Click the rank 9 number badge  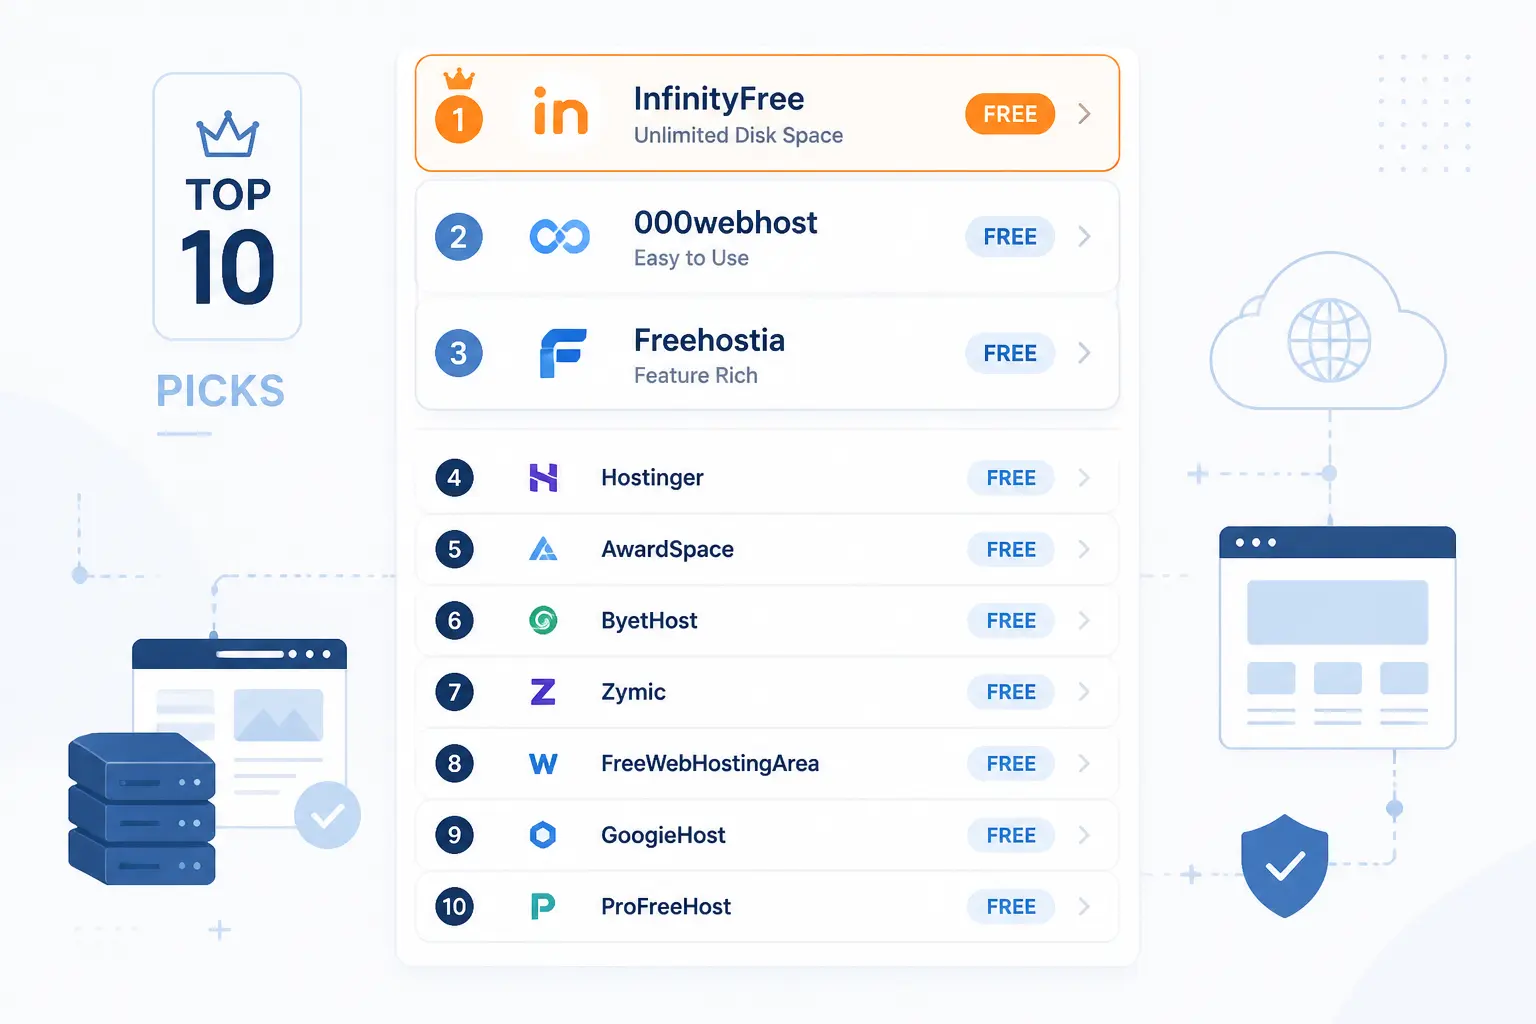coord(454,835)
